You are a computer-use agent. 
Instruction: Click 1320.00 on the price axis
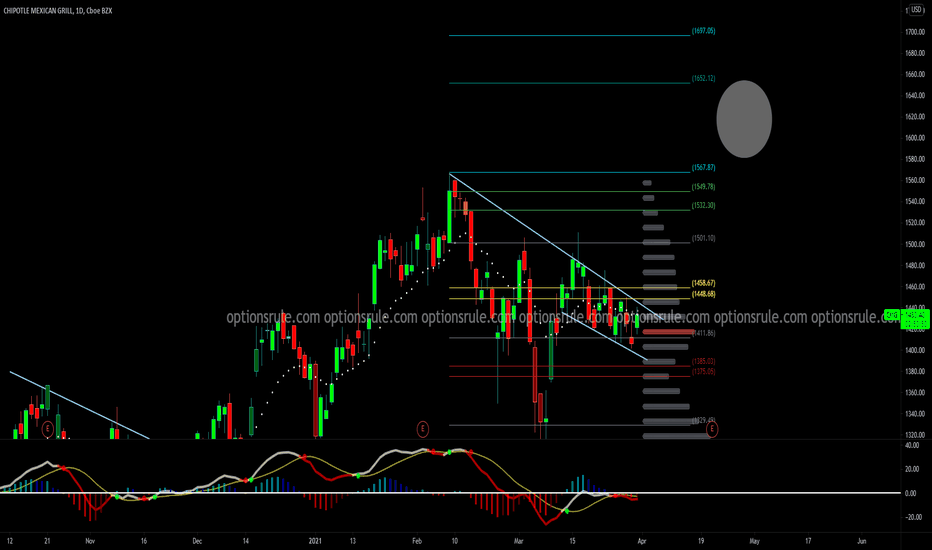point(915,435)
